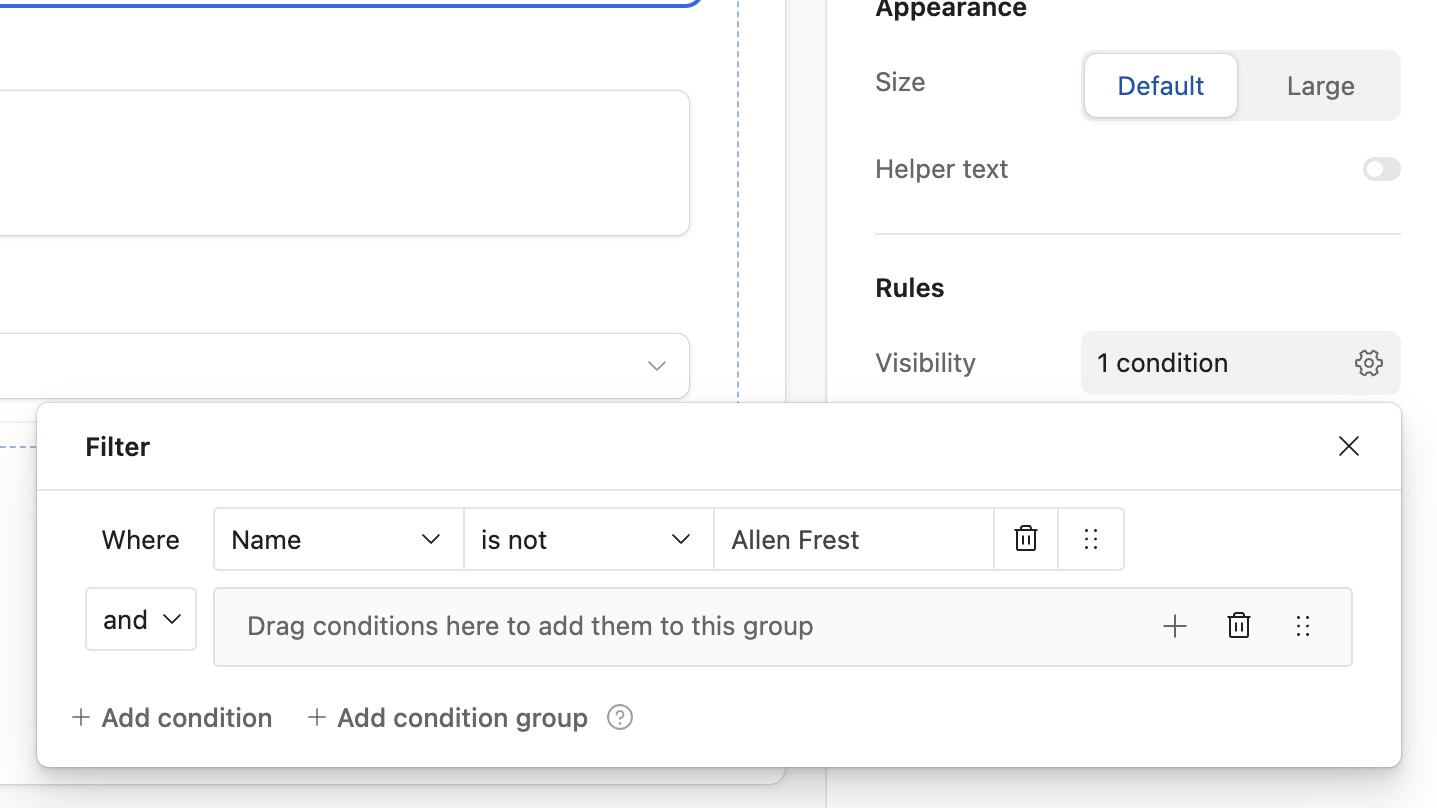The height and width of the screenshot is (808, 1437).
Task: Change the 'and' conjunction dropdown
Action: 141,620
